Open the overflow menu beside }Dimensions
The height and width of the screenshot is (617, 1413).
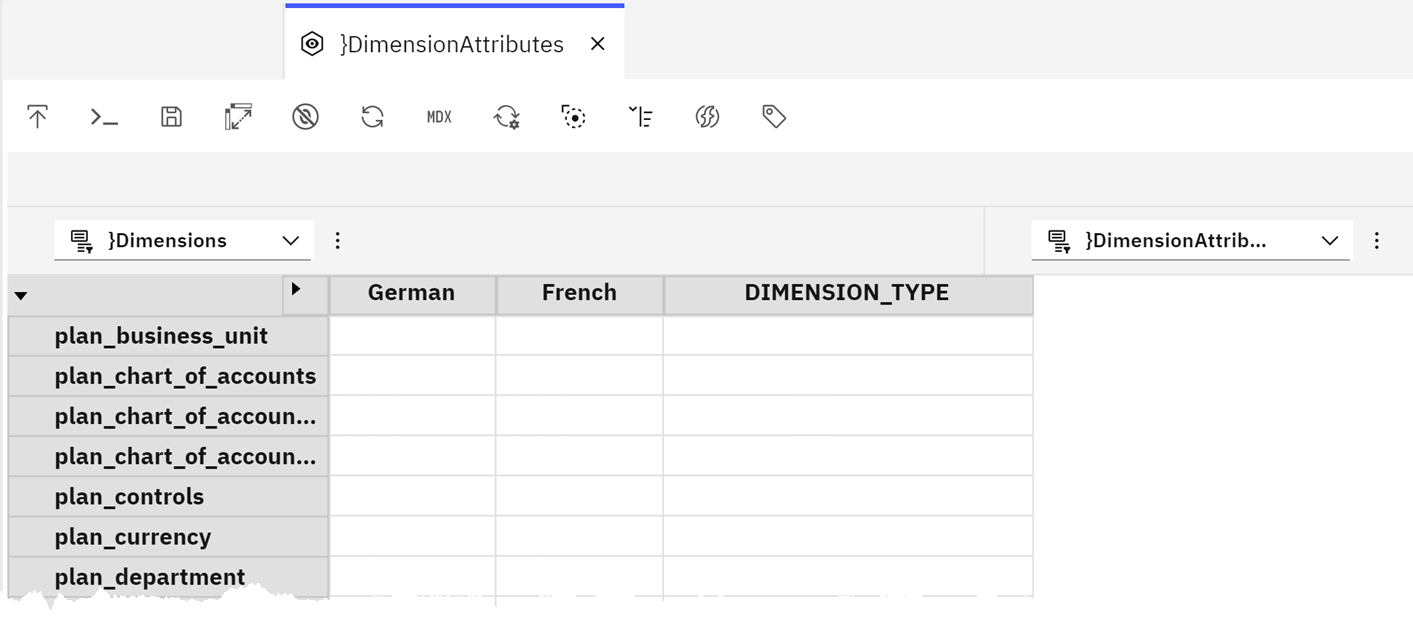[338, 240]
